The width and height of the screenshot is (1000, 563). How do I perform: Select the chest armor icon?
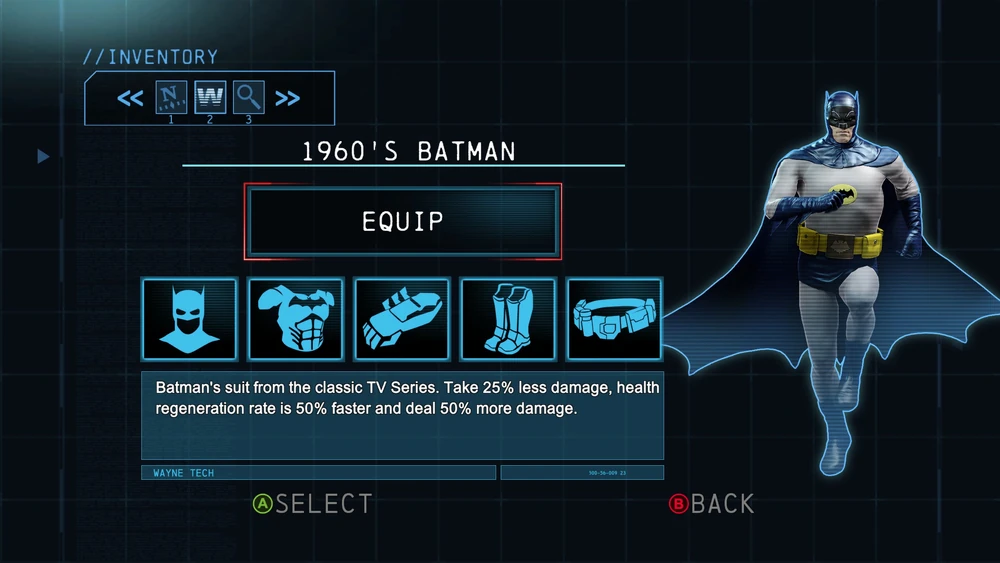click(296, 319)
